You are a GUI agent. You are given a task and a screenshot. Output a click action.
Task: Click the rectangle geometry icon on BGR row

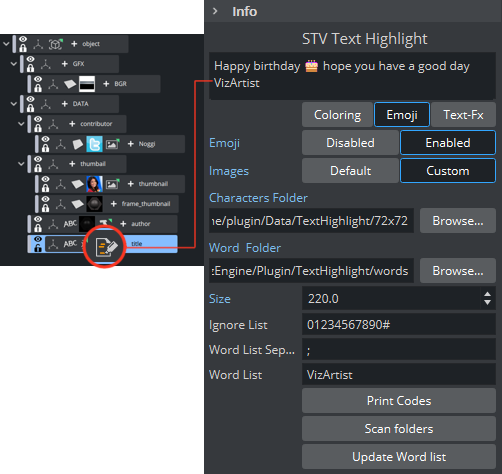point(70,84)
